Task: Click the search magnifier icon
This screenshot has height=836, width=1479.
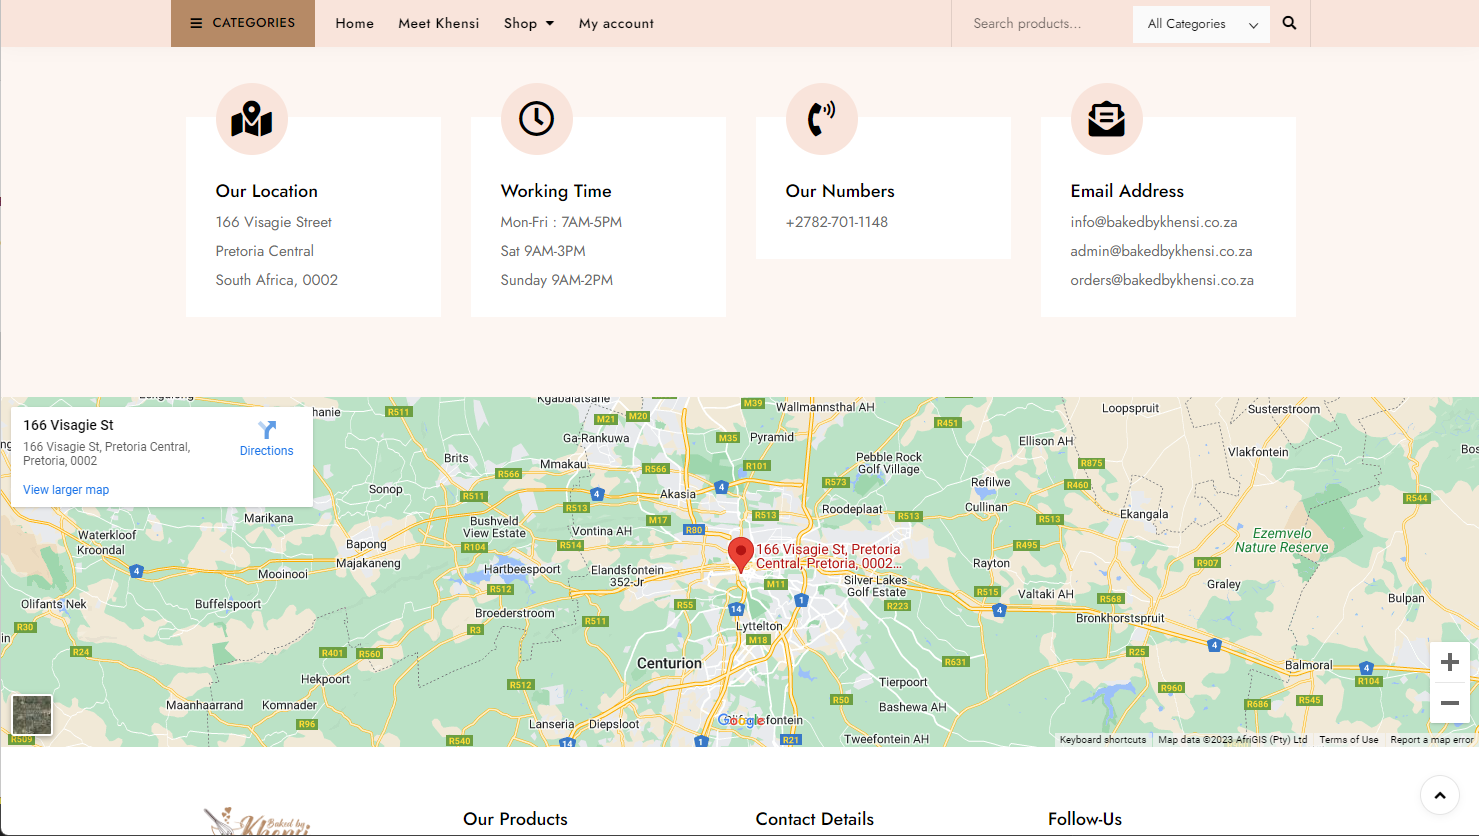Action: [1289, 23]
